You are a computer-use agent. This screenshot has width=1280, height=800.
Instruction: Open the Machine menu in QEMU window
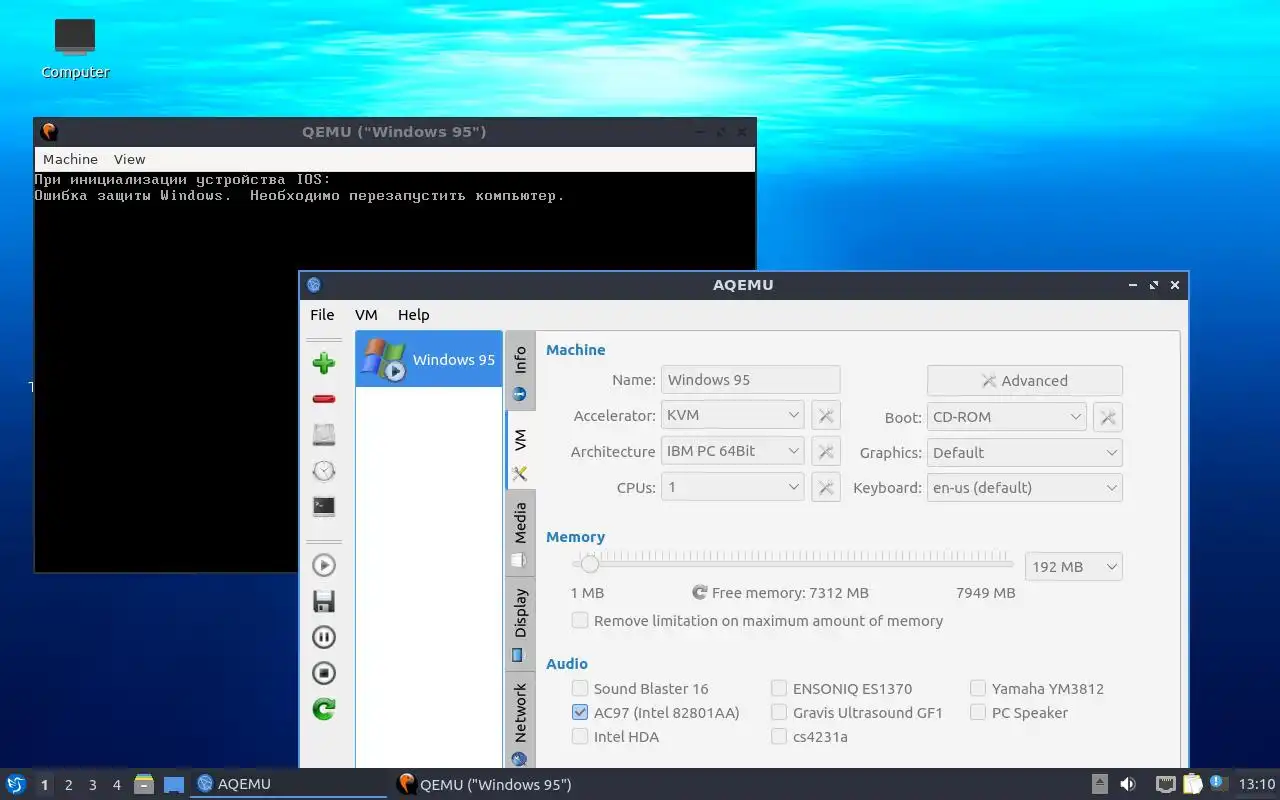70,159
